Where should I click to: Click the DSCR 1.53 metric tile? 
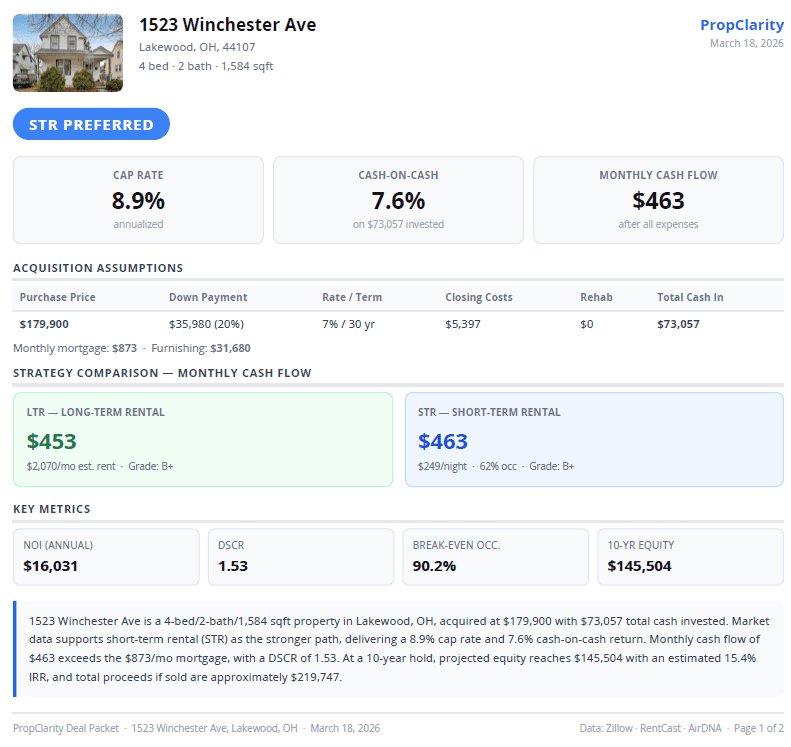[x=301, y=557]
